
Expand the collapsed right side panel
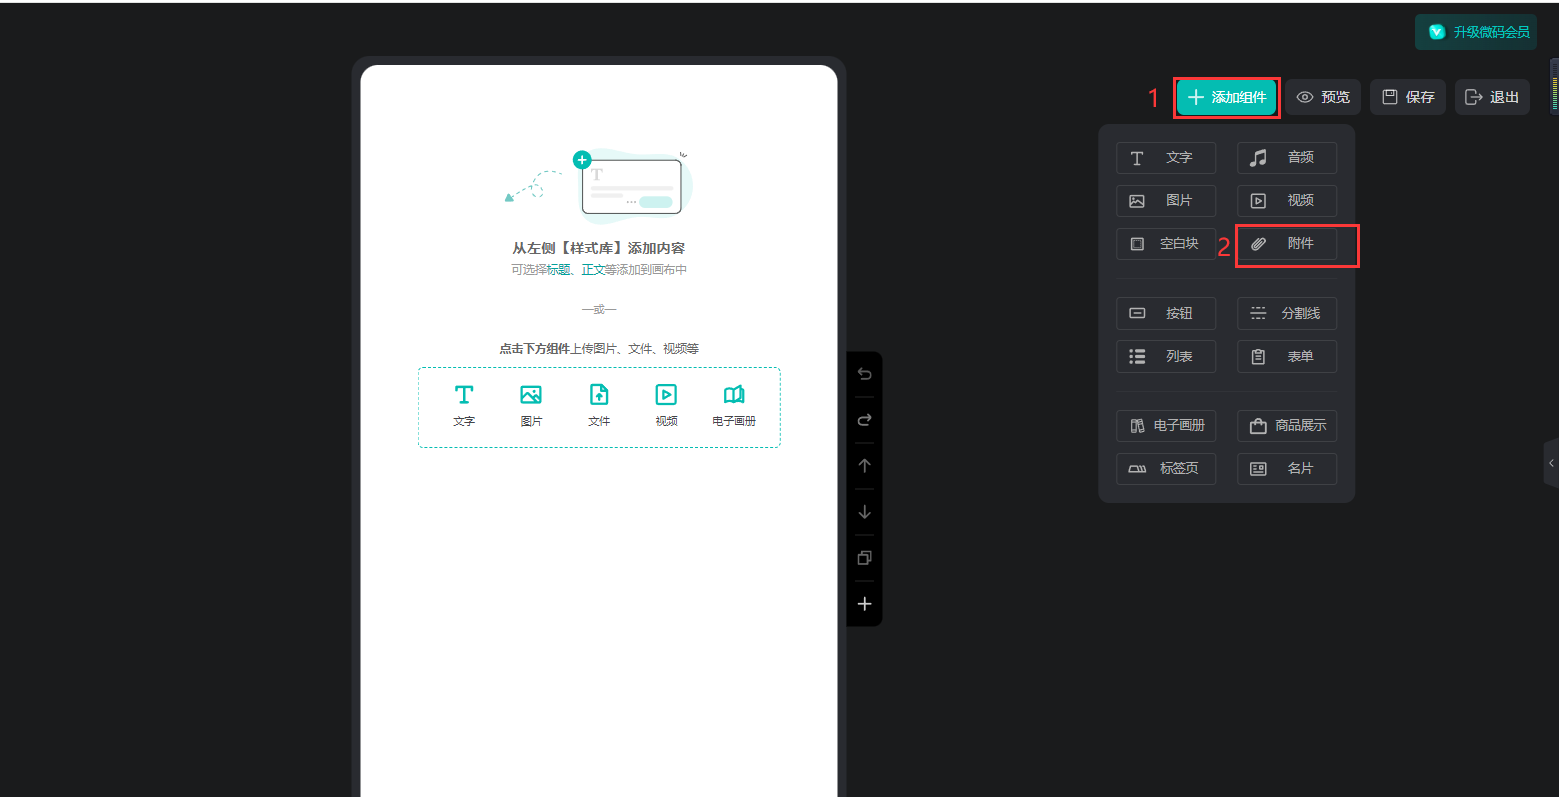click(x=1551, y=463)
